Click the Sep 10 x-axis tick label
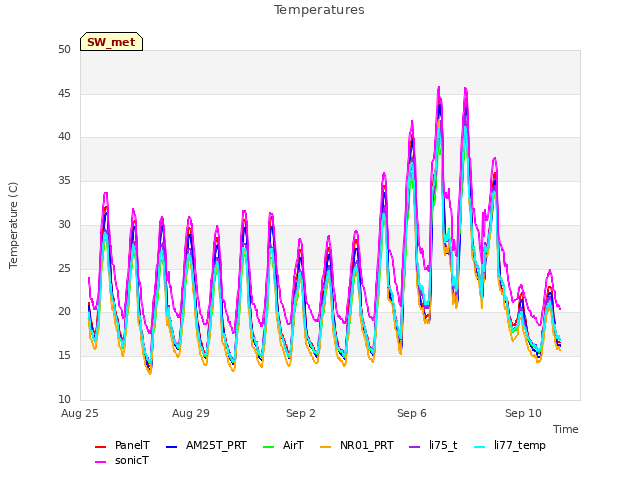The height and width of the screenshot is (480, 640). 523,413
